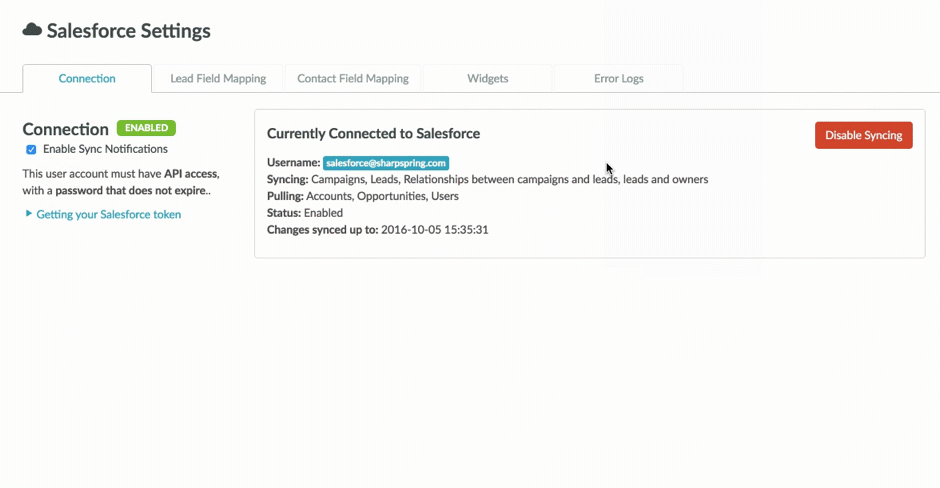
Task: Click the Status: Enabled line
Action: pos(305,213)
